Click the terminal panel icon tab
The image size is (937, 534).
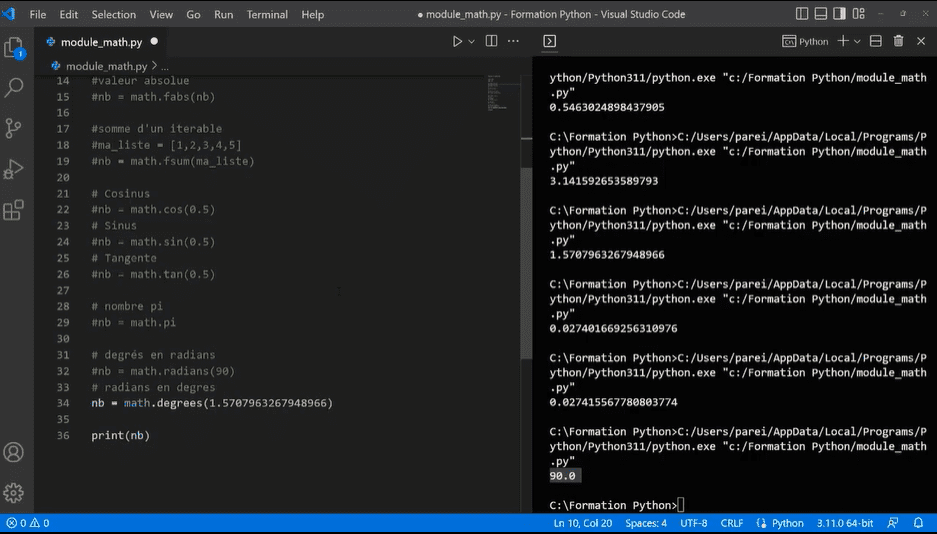coord(550,41)
